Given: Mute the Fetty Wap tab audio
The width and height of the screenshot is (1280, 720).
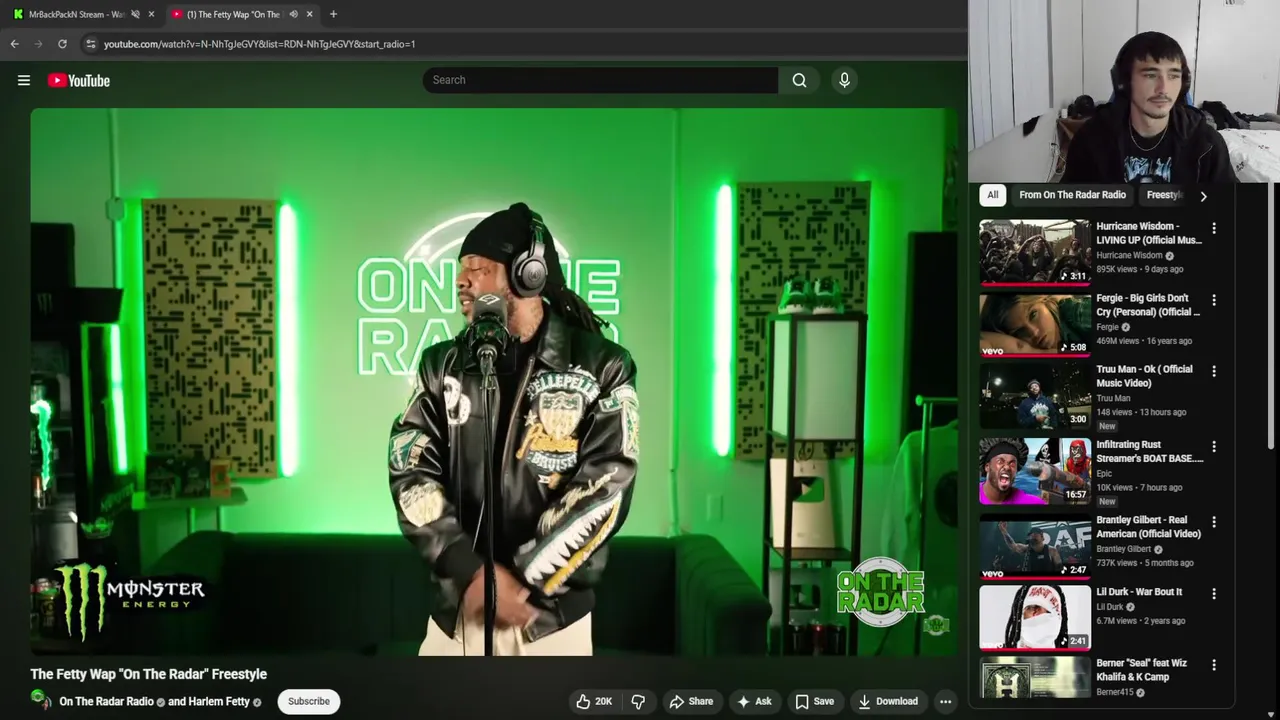Looking at the screenshot, I should pyautogui.click(x=293, y=14).
